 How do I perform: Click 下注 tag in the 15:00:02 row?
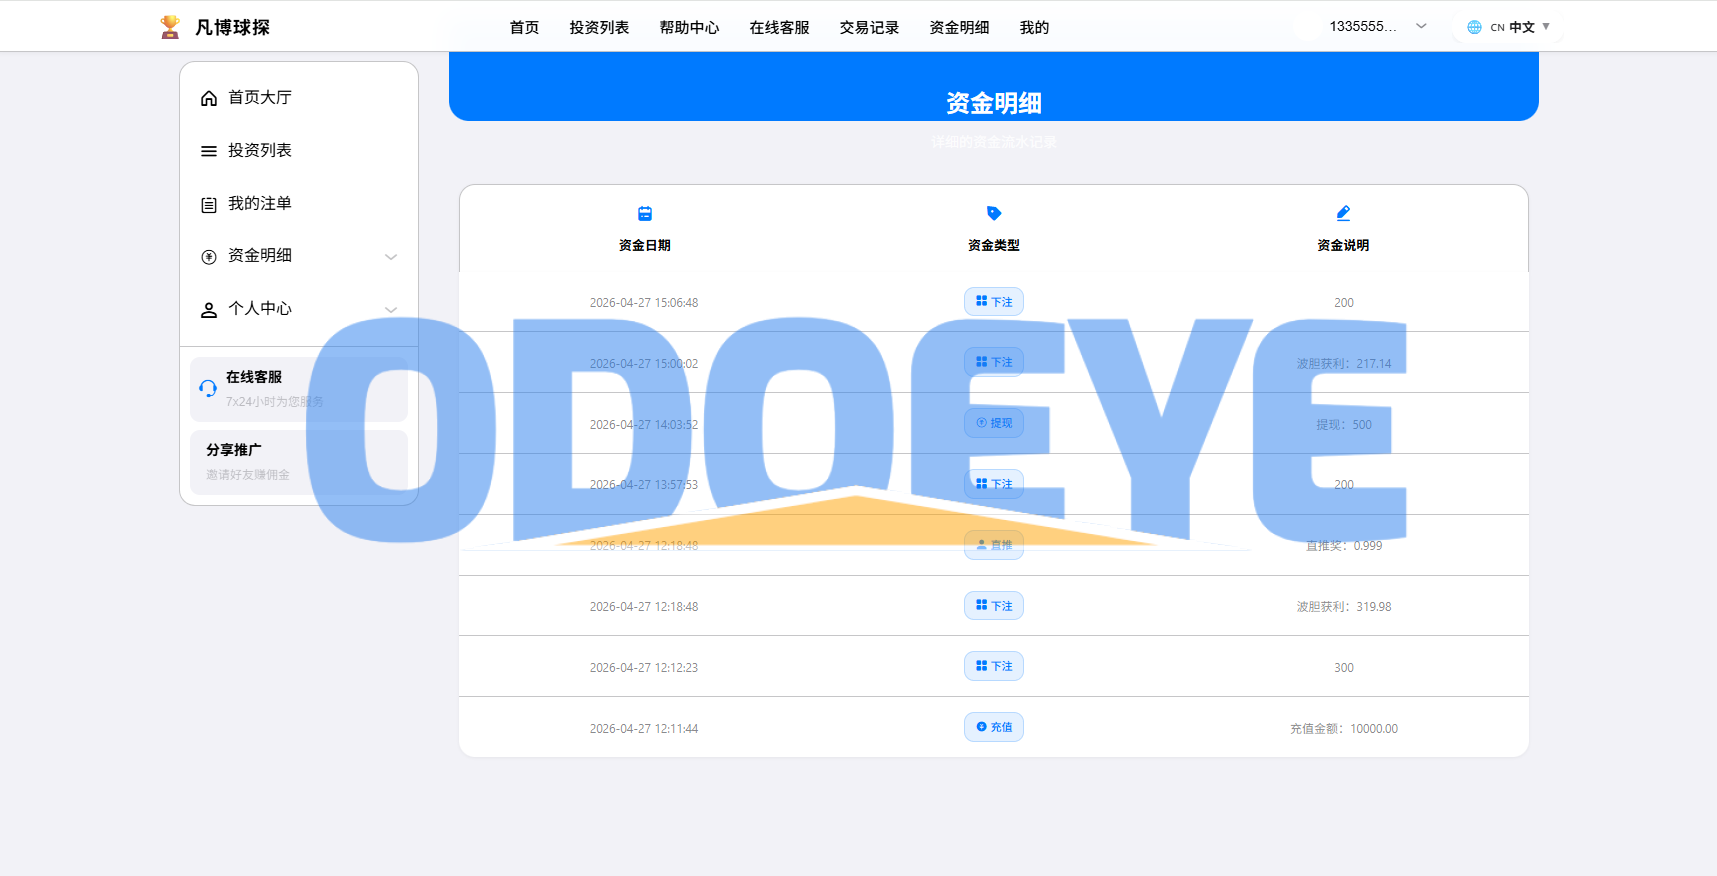coord(994,362)
